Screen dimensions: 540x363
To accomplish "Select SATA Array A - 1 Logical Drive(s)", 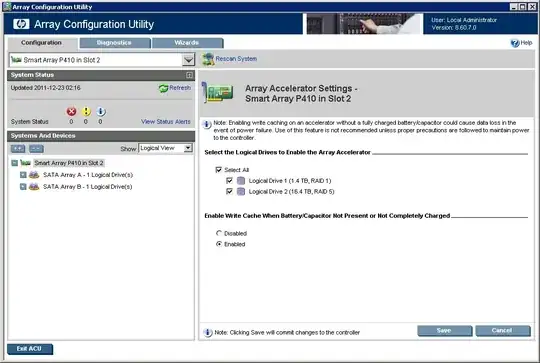I will point(88,175).
